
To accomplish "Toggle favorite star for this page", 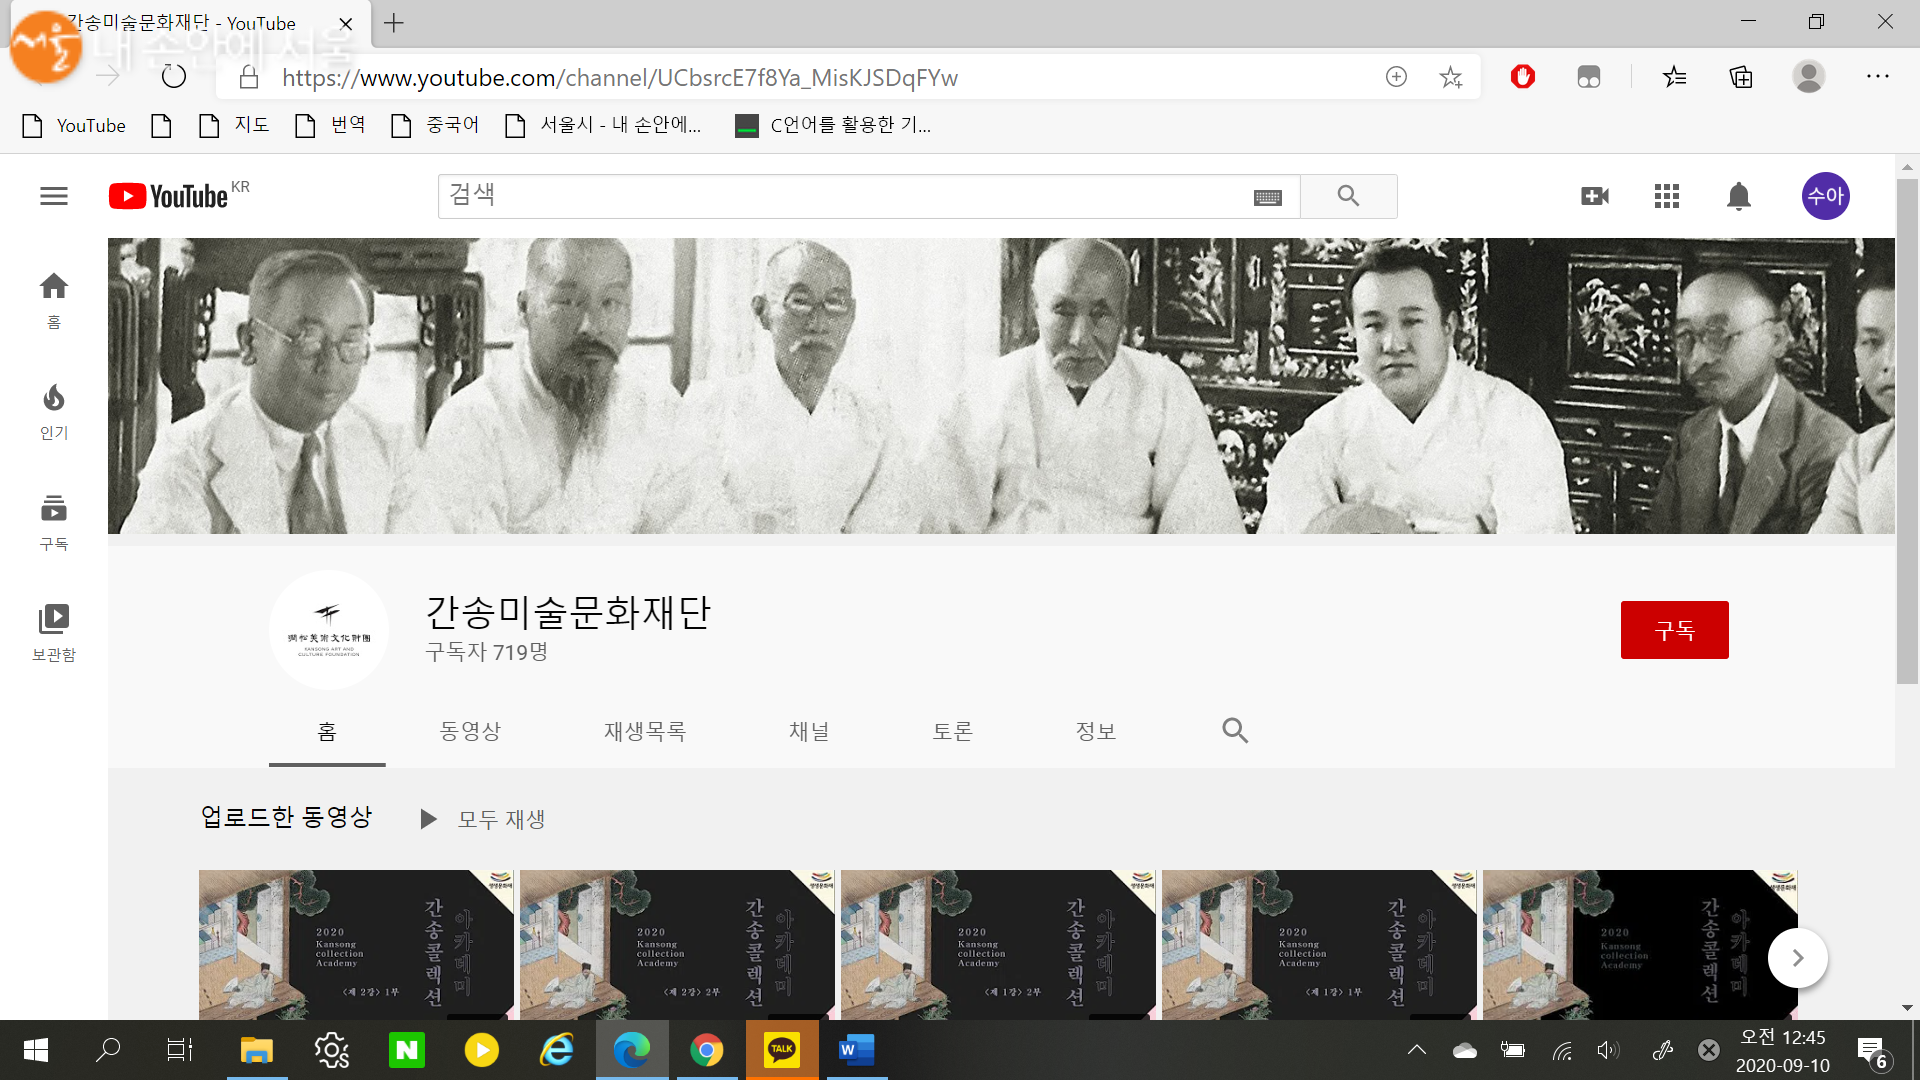I will 1450,77.
